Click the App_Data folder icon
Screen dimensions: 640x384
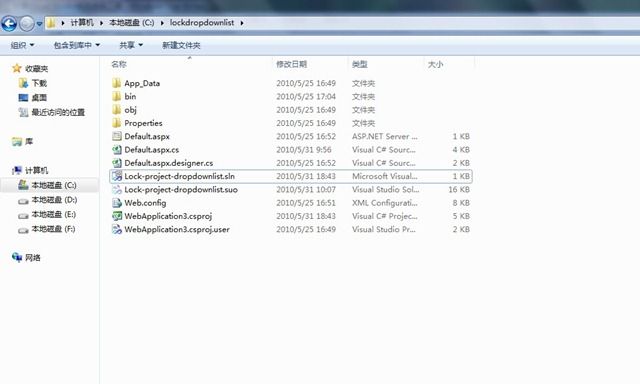click(x=117, y=83)
